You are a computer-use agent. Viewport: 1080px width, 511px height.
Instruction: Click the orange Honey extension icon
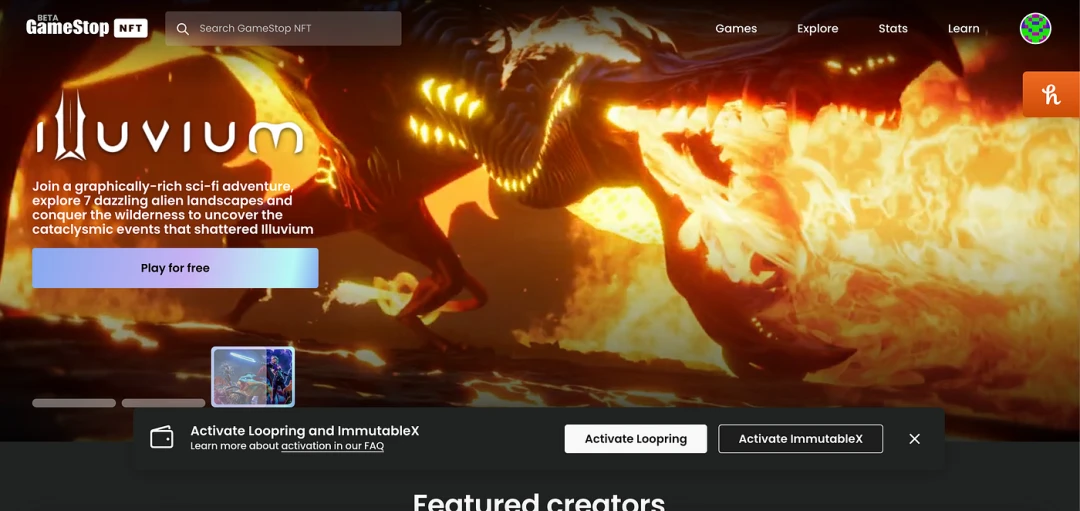point(1050,95)
